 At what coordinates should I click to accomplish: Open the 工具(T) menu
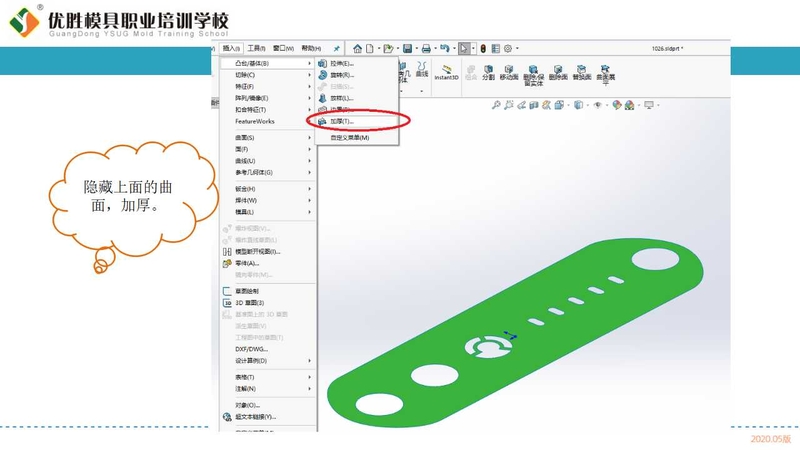(x=256, y=48)
